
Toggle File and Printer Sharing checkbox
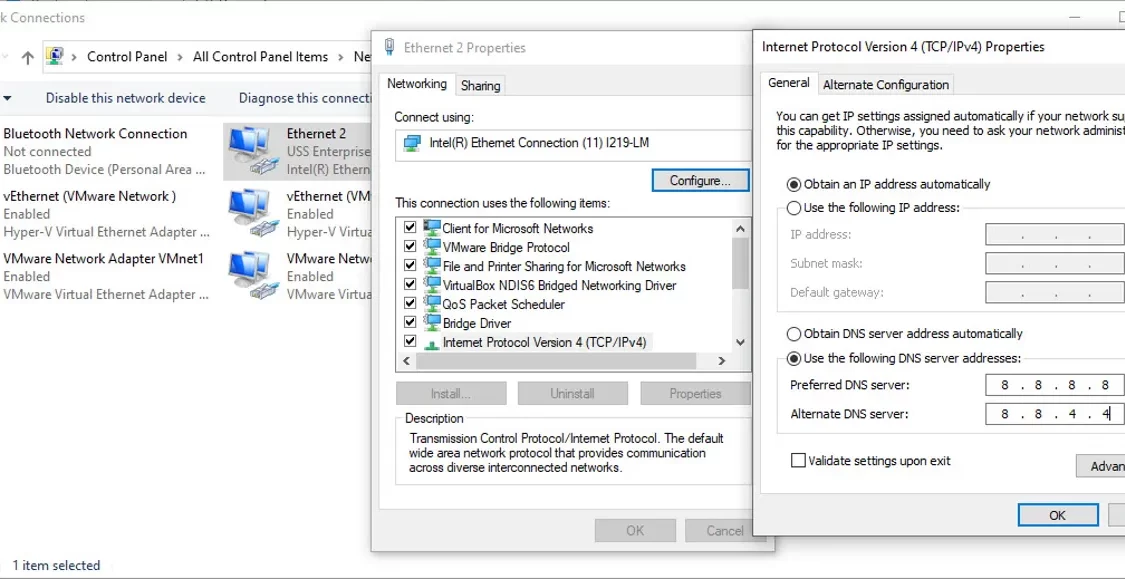(x=410, y=266)
